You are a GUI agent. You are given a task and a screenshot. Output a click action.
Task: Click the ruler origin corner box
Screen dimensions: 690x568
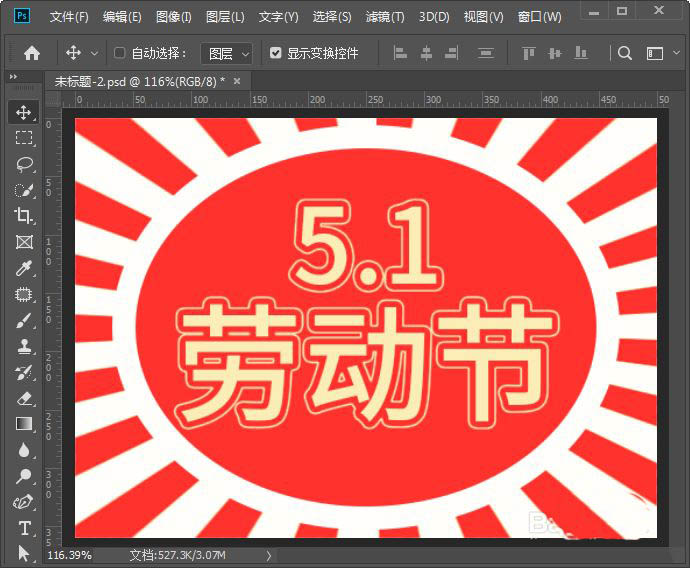53,99
